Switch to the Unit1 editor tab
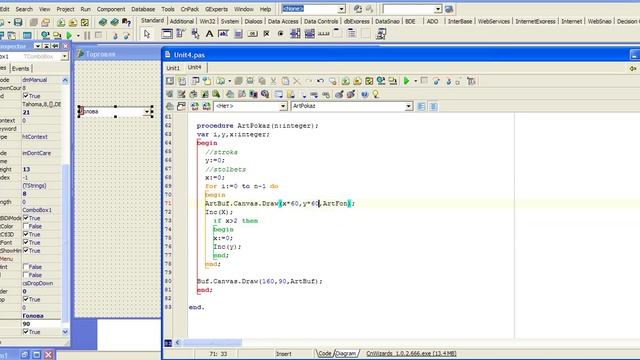Screen dimensions: 640x360 point(173,68)
